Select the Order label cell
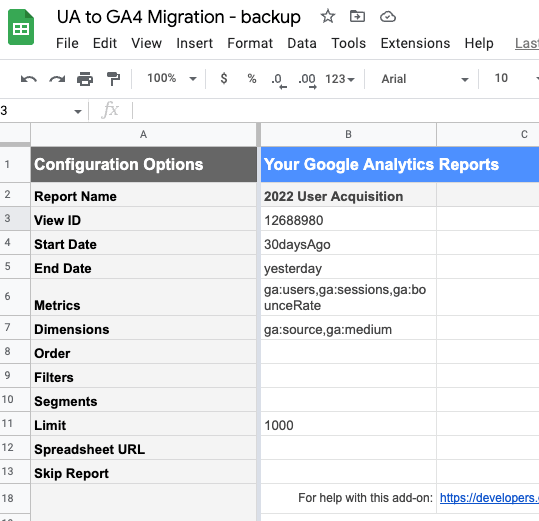Screen dimensions: 539x521 point(144,352)
